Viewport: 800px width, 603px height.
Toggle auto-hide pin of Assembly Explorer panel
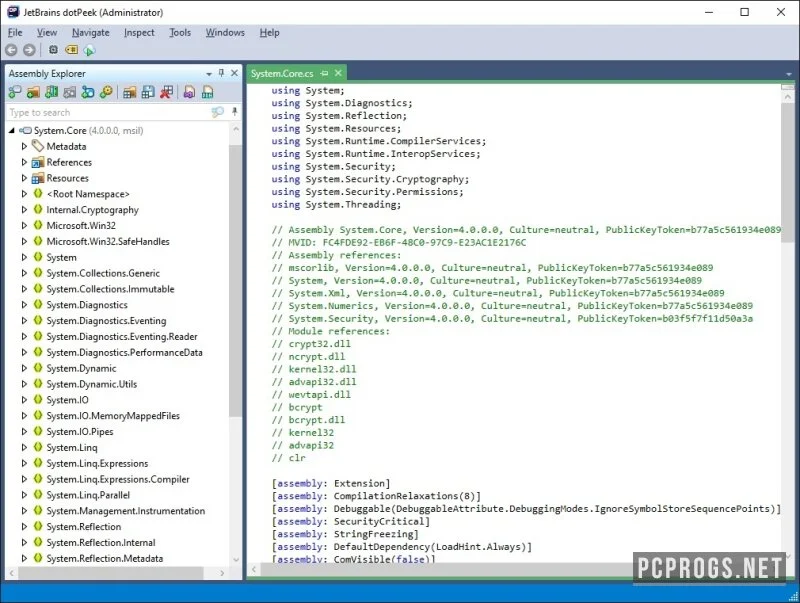click(221, 73)
